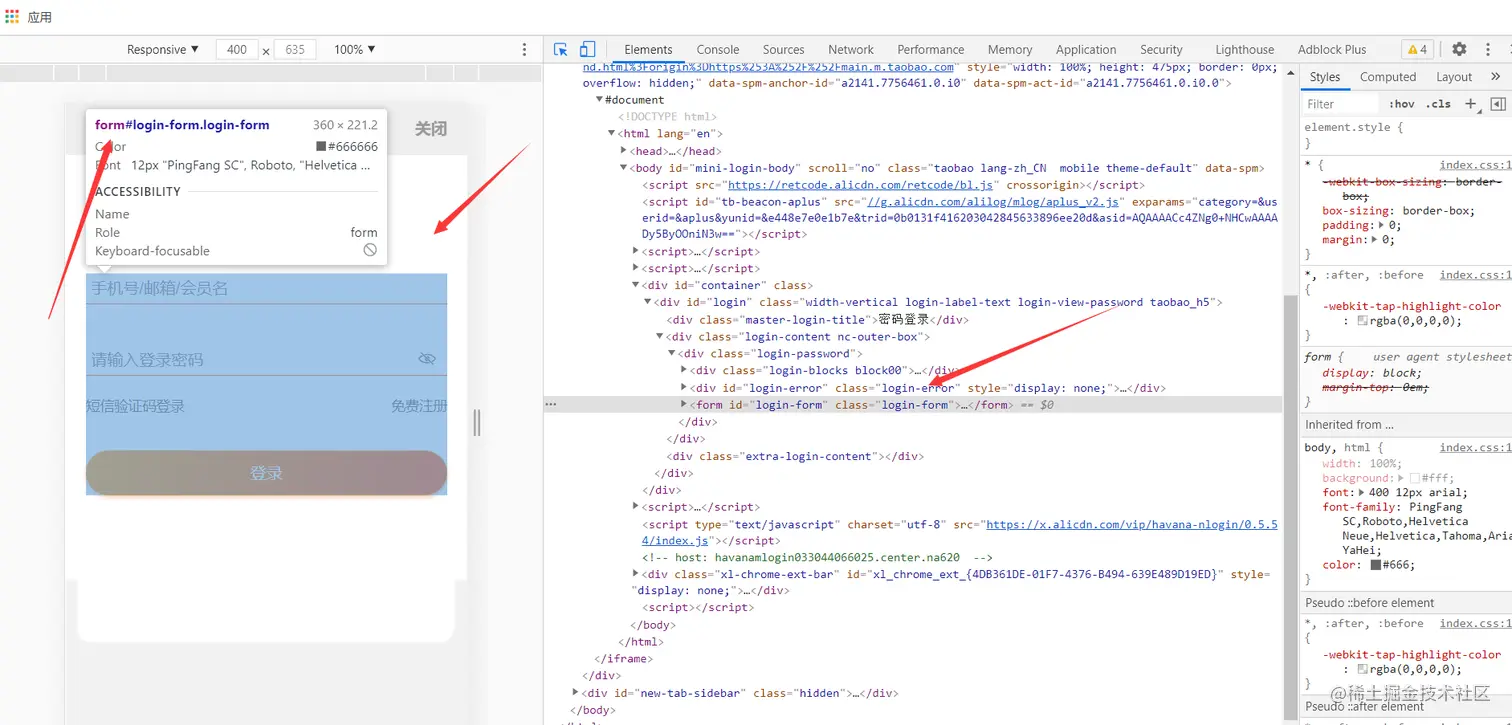This screenshot has height=725, width=1512.
Task: Expand the head element node
Action: [624, 150]
